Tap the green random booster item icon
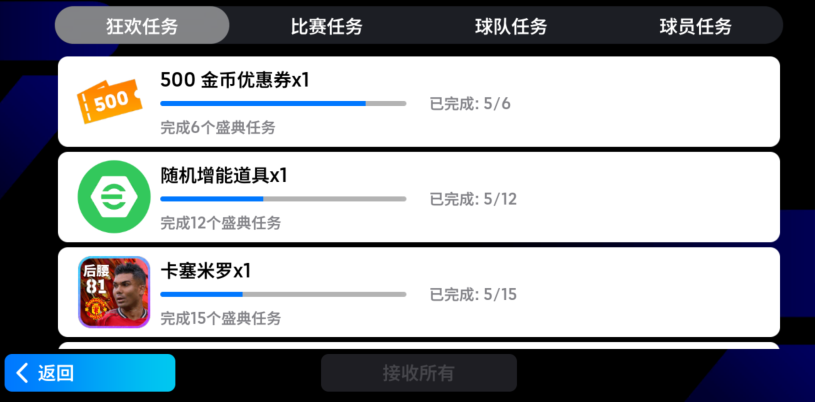 click(x=113, y=195)
